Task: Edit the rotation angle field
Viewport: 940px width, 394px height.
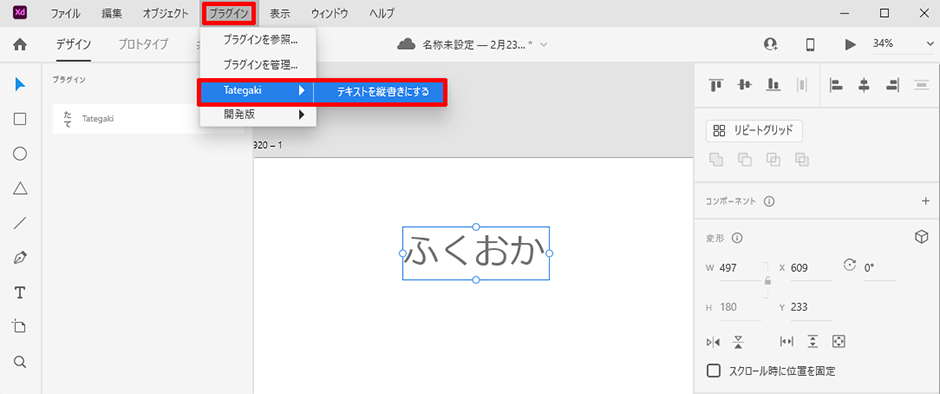Action: (x=879, y=268)
